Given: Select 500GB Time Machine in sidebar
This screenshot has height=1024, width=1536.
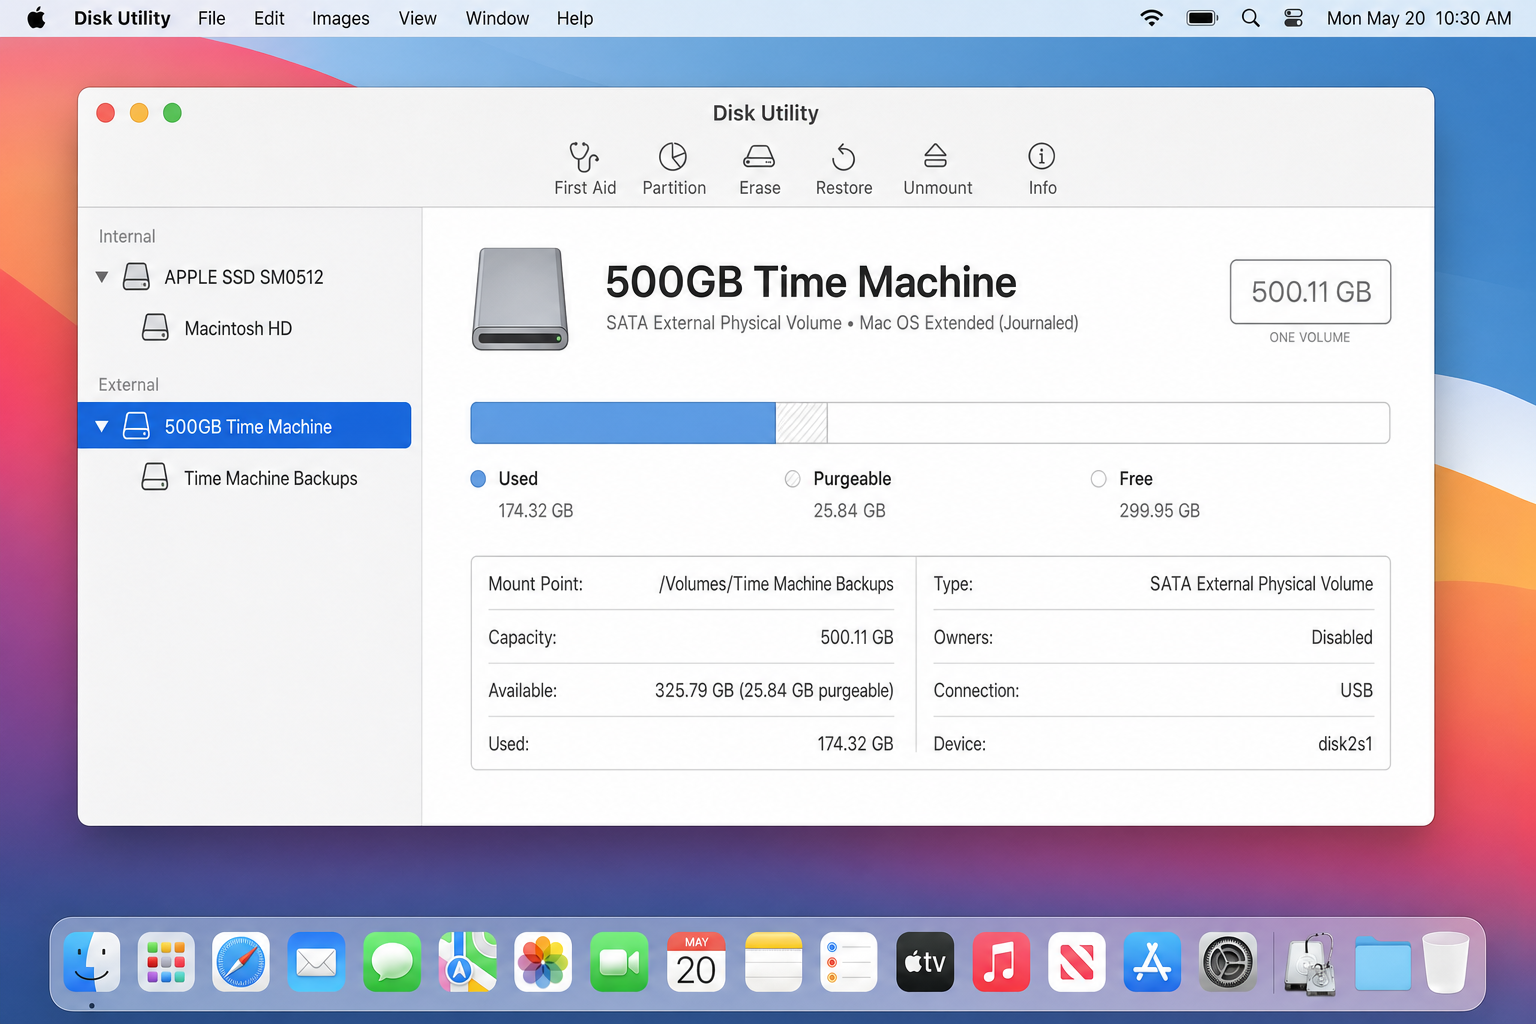Looking at the screenshot, I should point(244,426).
